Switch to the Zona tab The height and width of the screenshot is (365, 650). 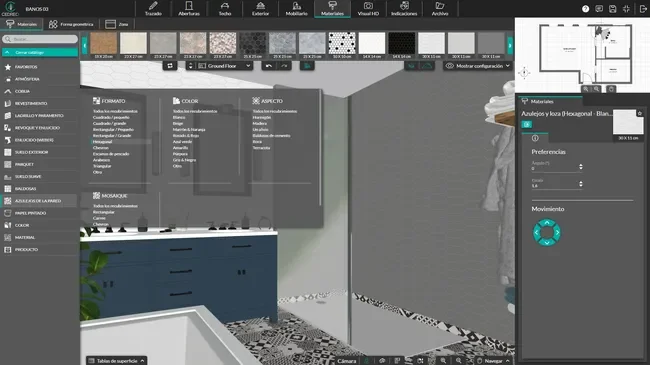(117, 24)
